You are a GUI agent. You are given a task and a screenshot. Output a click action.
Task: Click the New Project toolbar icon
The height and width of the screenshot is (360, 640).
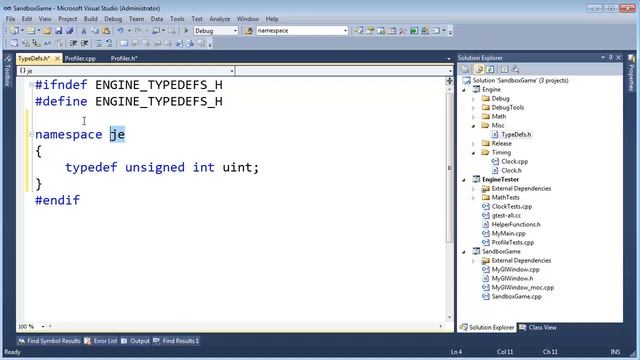[14, 31]
